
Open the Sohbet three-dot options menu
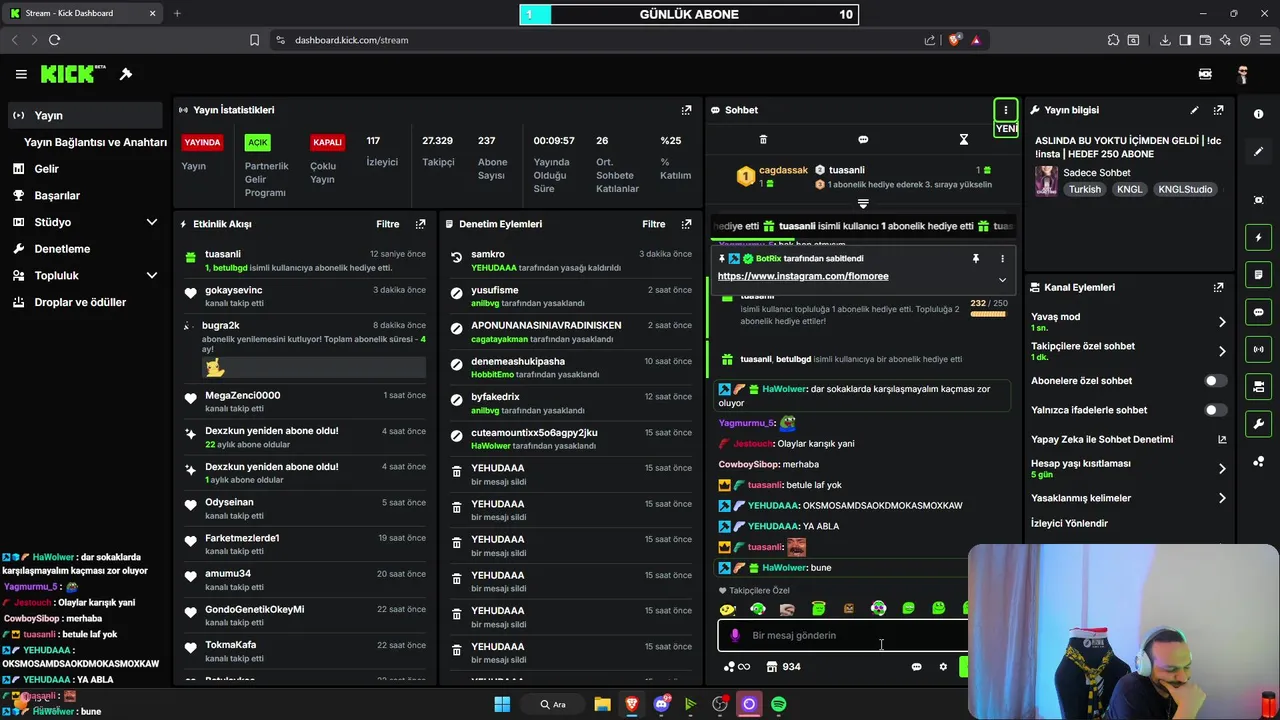1006,110
